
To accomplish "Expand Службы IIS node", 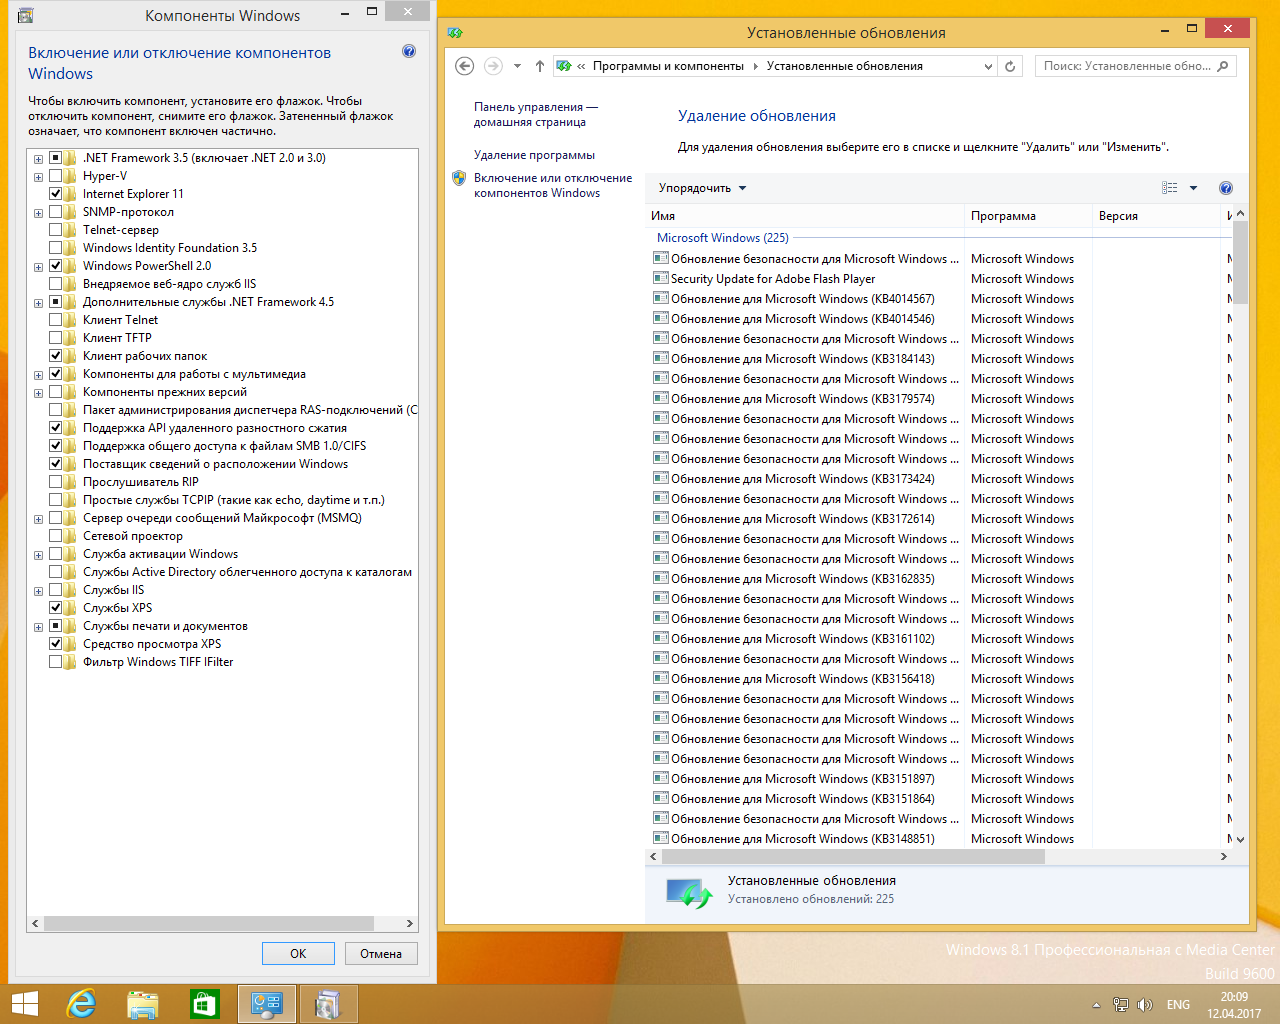I will click(38, 590).
